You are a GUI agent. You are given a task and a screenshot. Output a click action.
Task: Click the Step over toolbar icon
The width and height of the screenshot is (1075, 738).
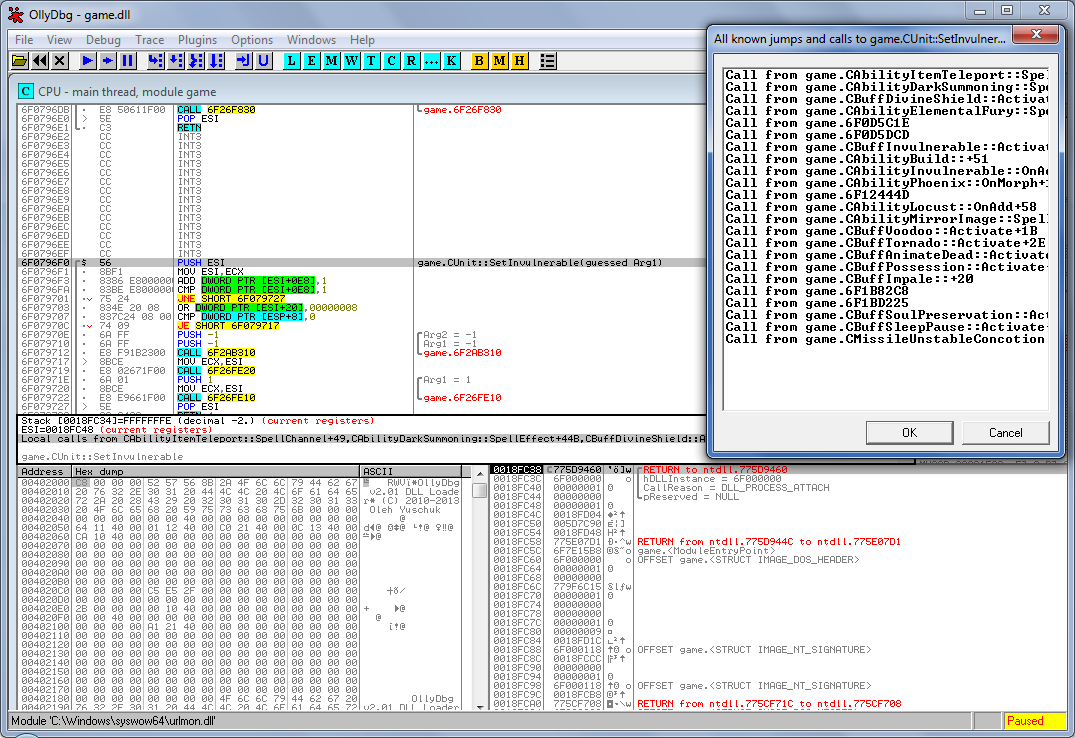click(x=176, y=61)
